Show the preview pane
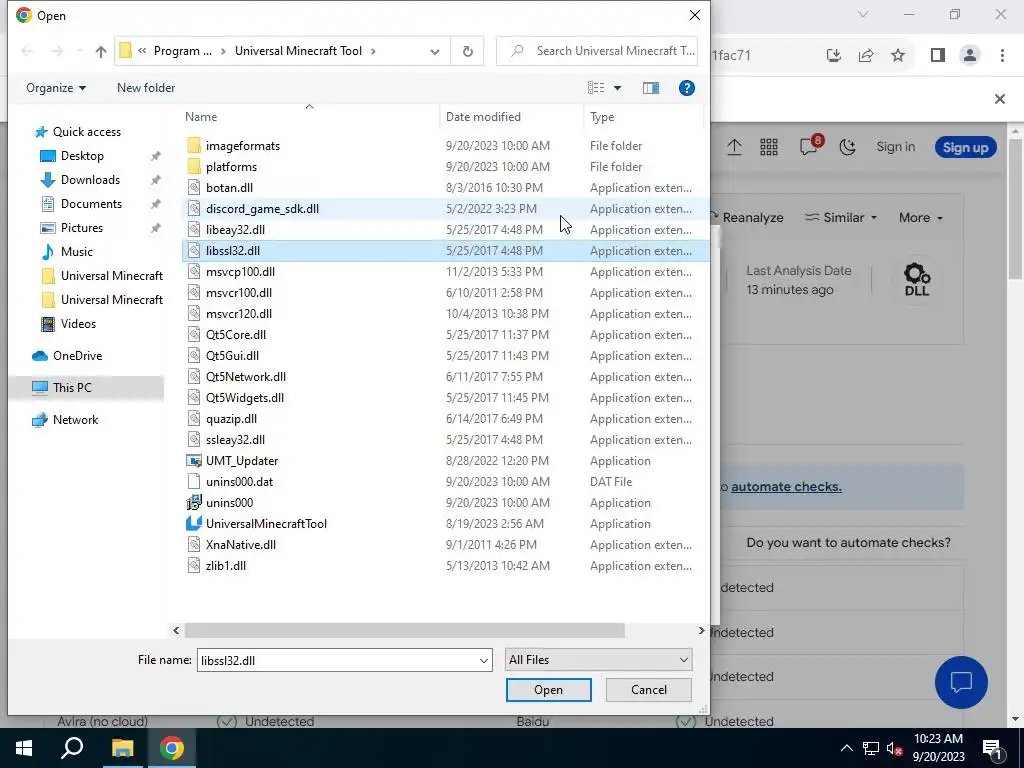The width and height of the screenshot is (1024, 768). tap(651, 88)
